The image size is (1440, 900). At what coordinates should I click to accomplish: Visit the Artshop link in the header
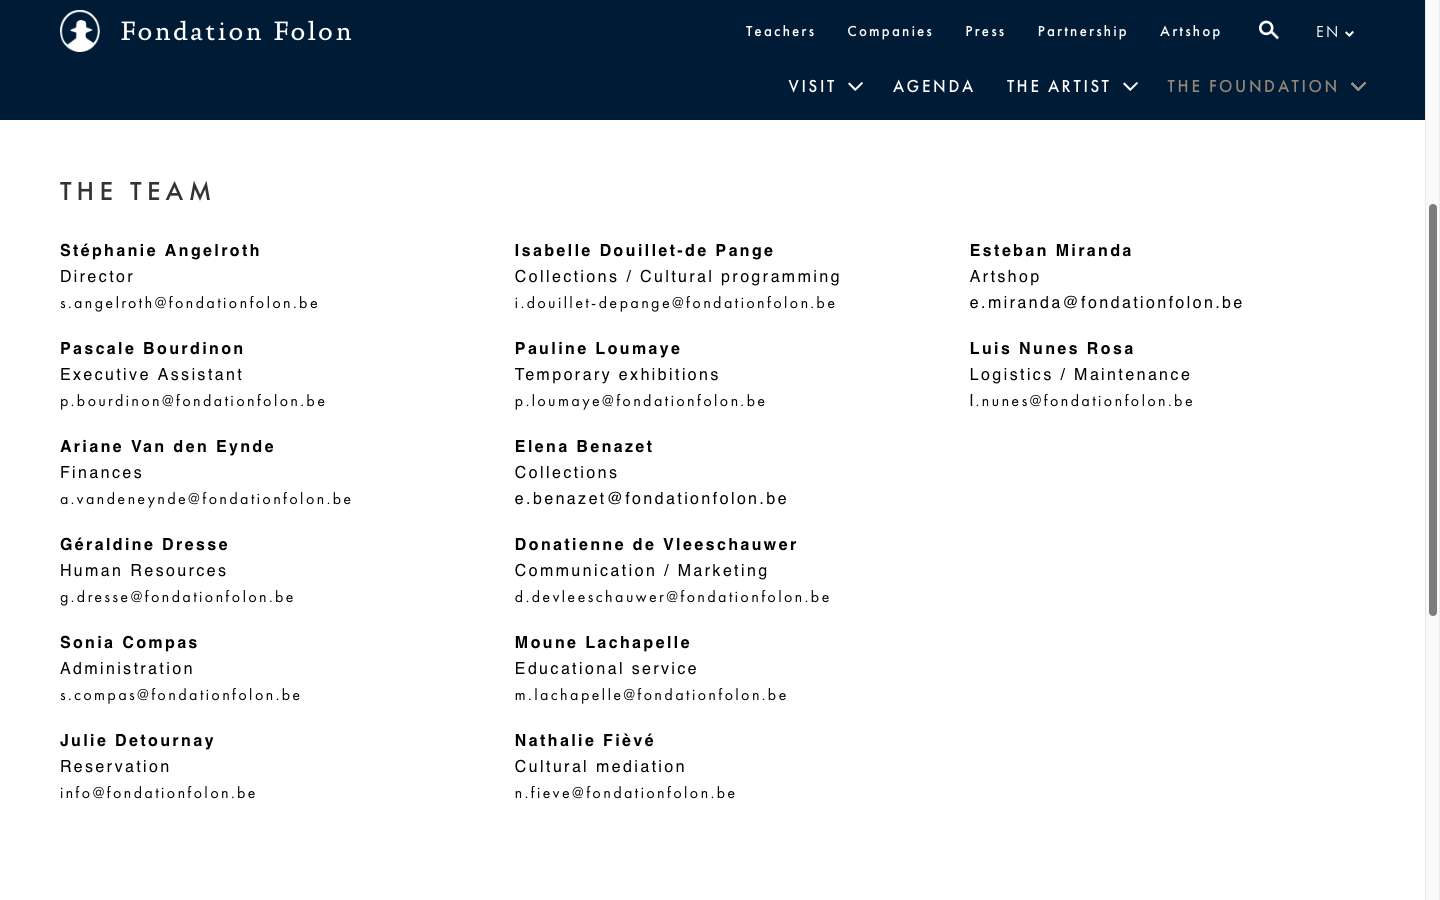[1190, 32]
